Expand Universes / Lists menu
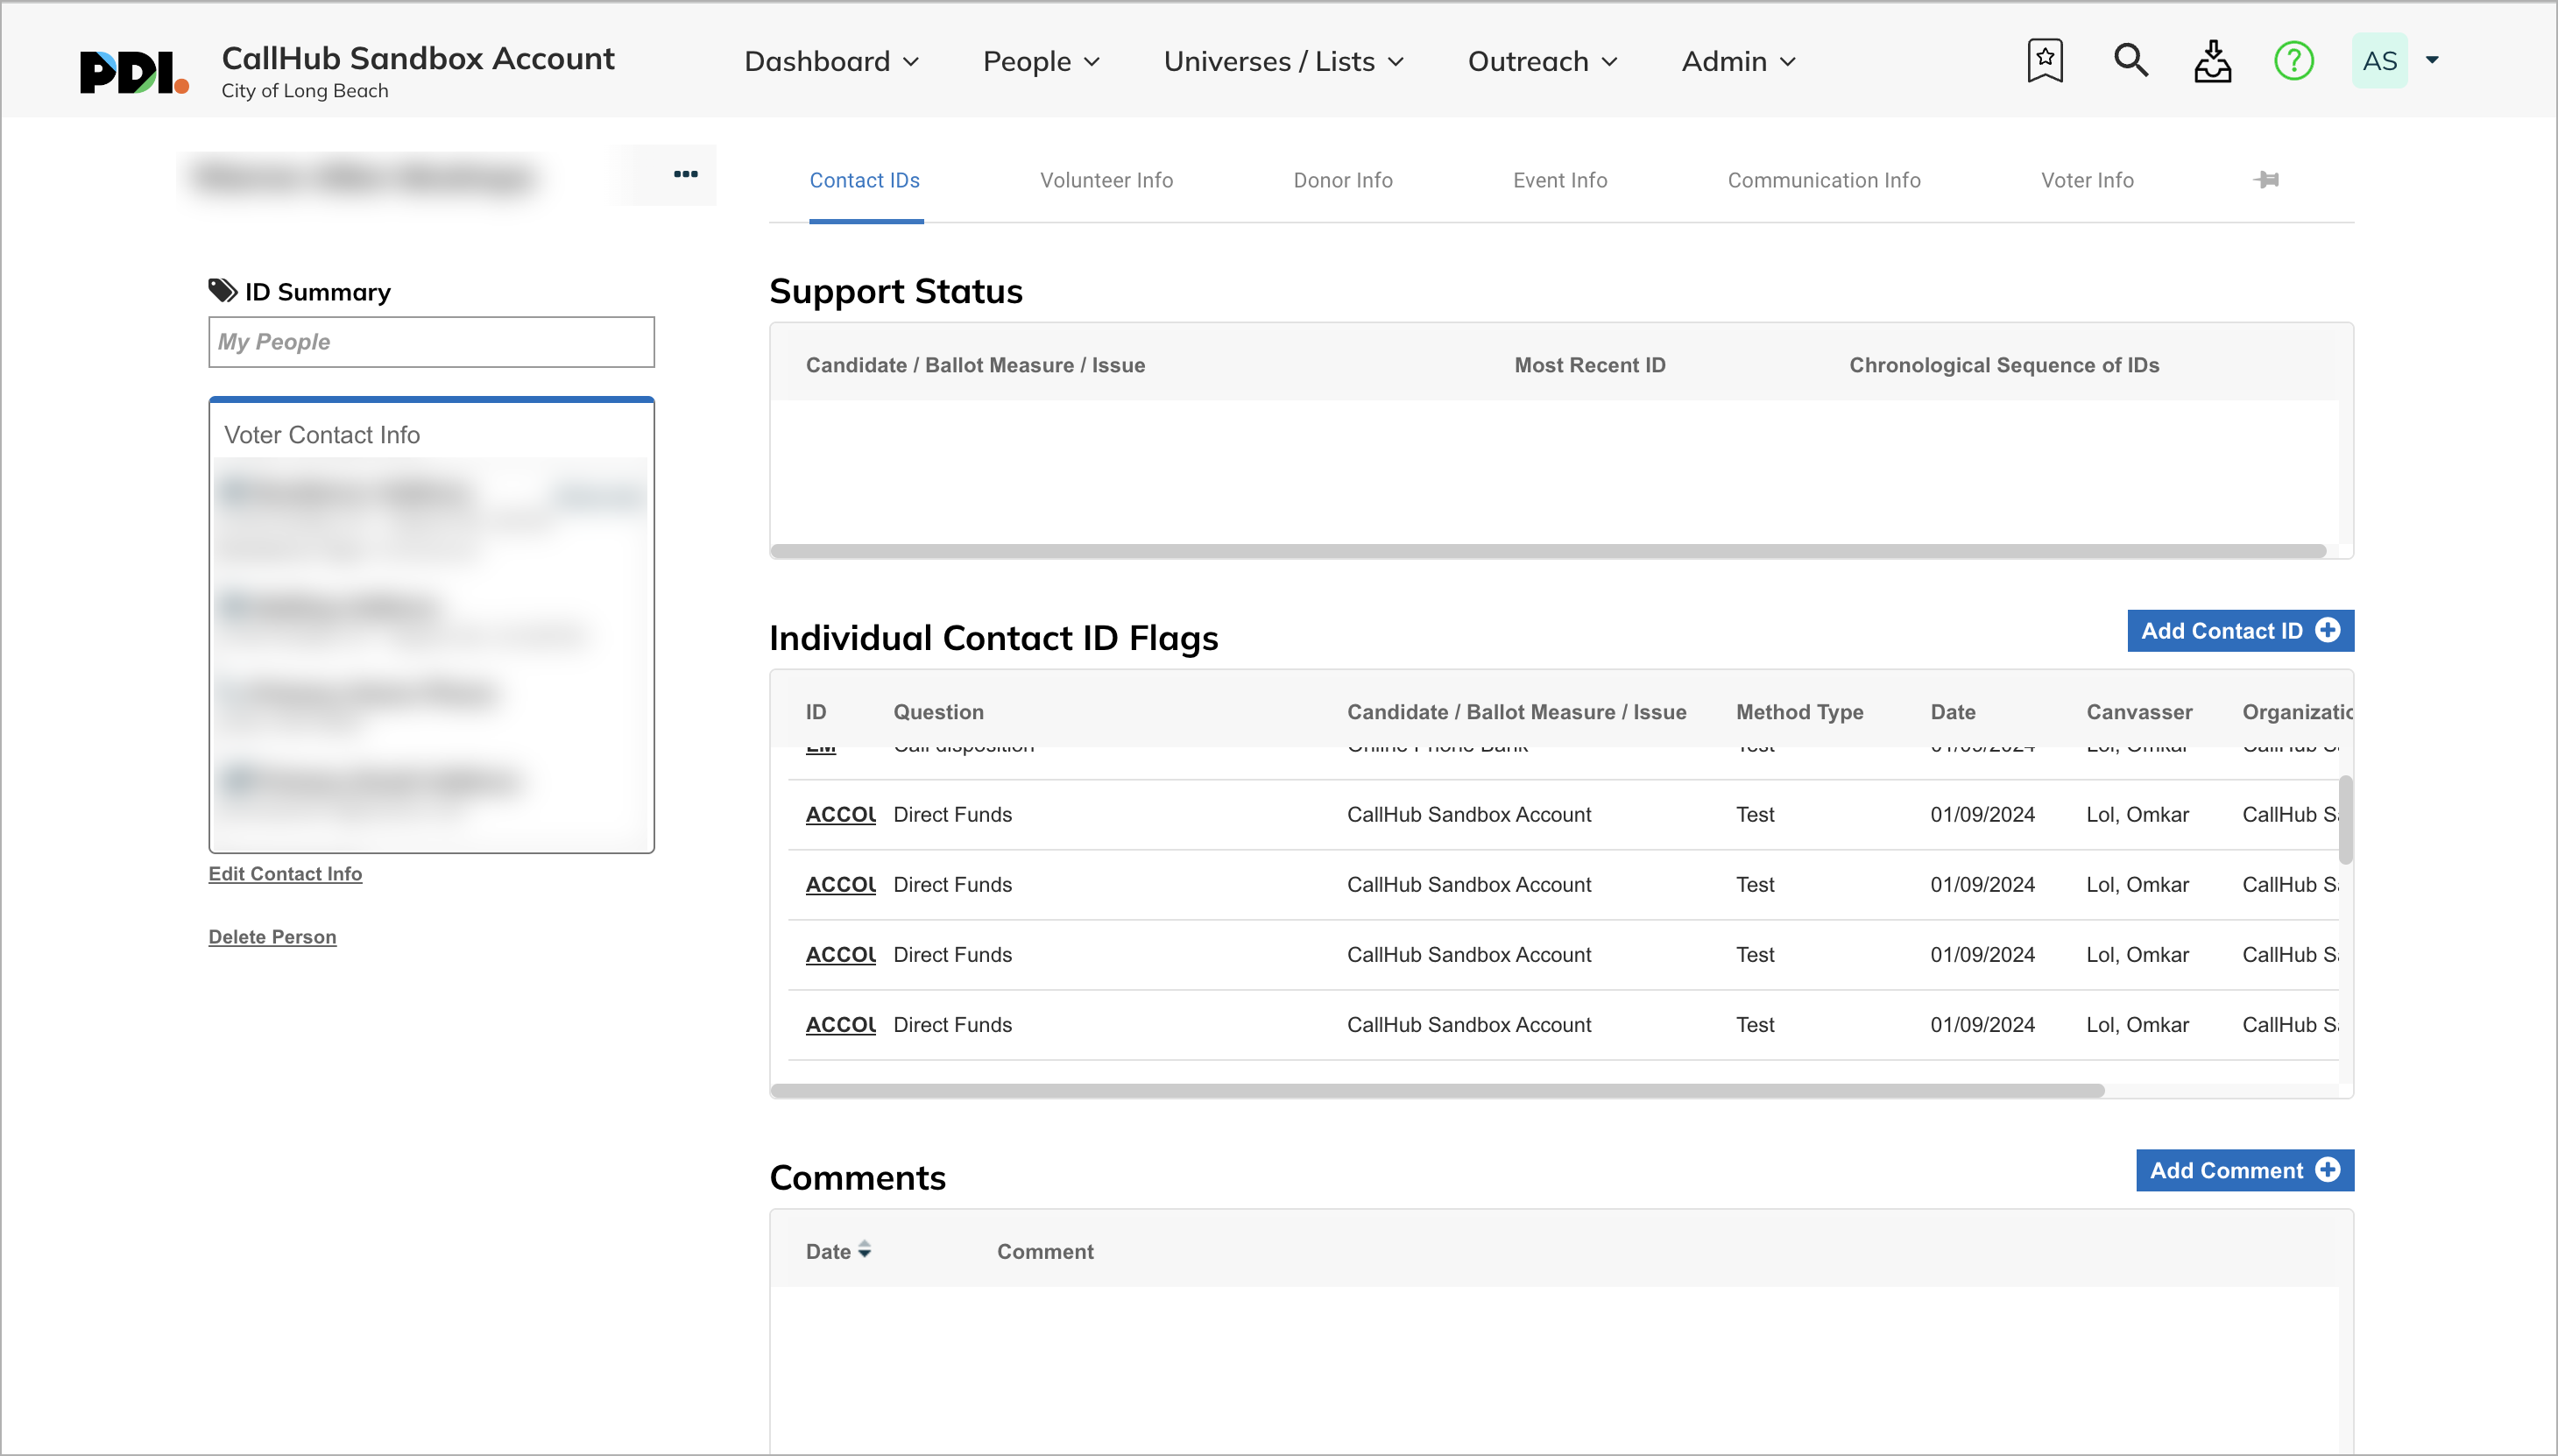 tap(1284, 61)
